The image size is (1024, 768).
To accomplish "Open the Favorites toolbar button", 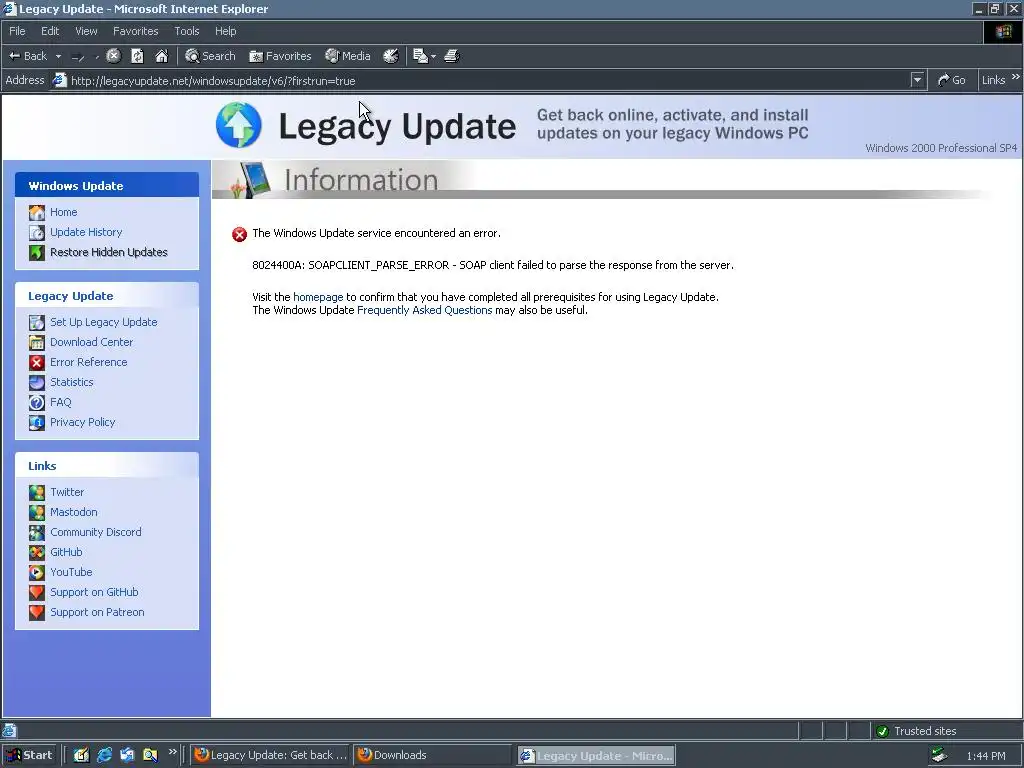I will [280, 56].
